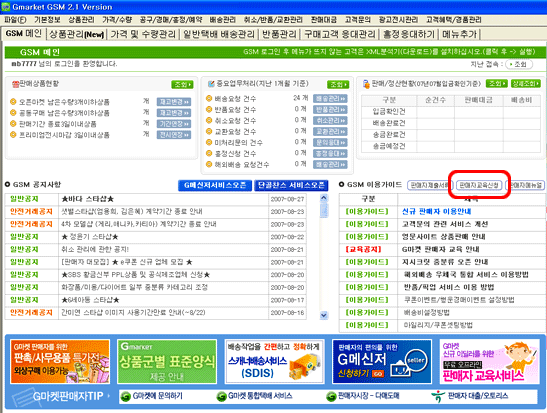Click 배송관리 button beside 해외배송 요청건수
Image resolution: width=547 pixels, height=413 pixels.
tap(330, 164)
